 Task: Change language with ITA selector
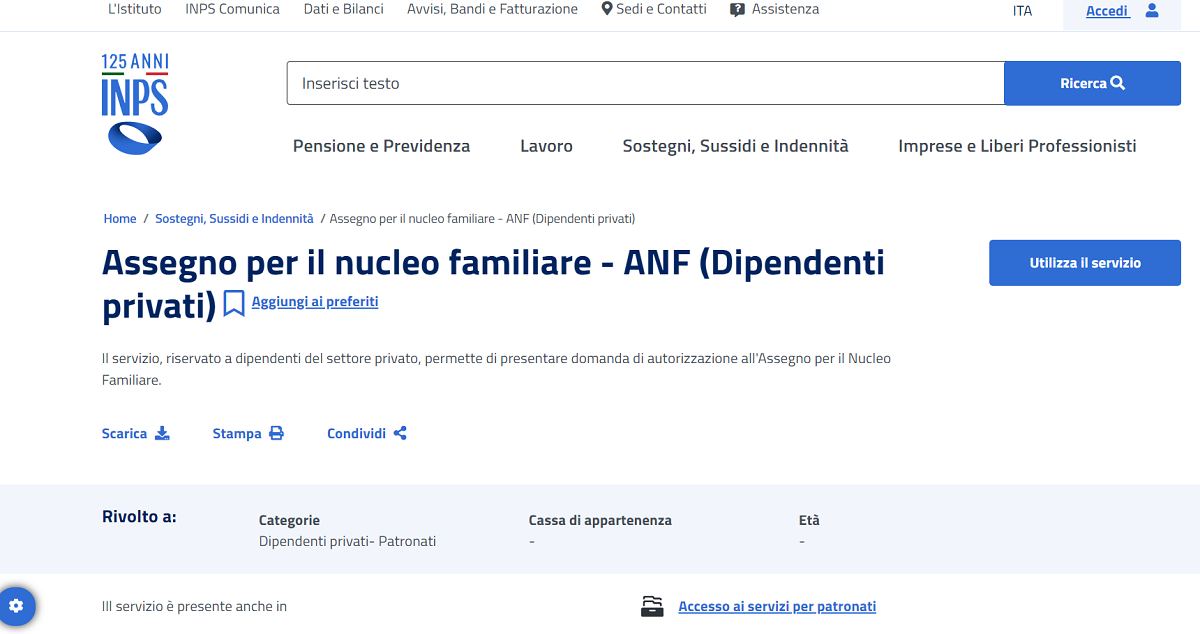coord(1022,11)
